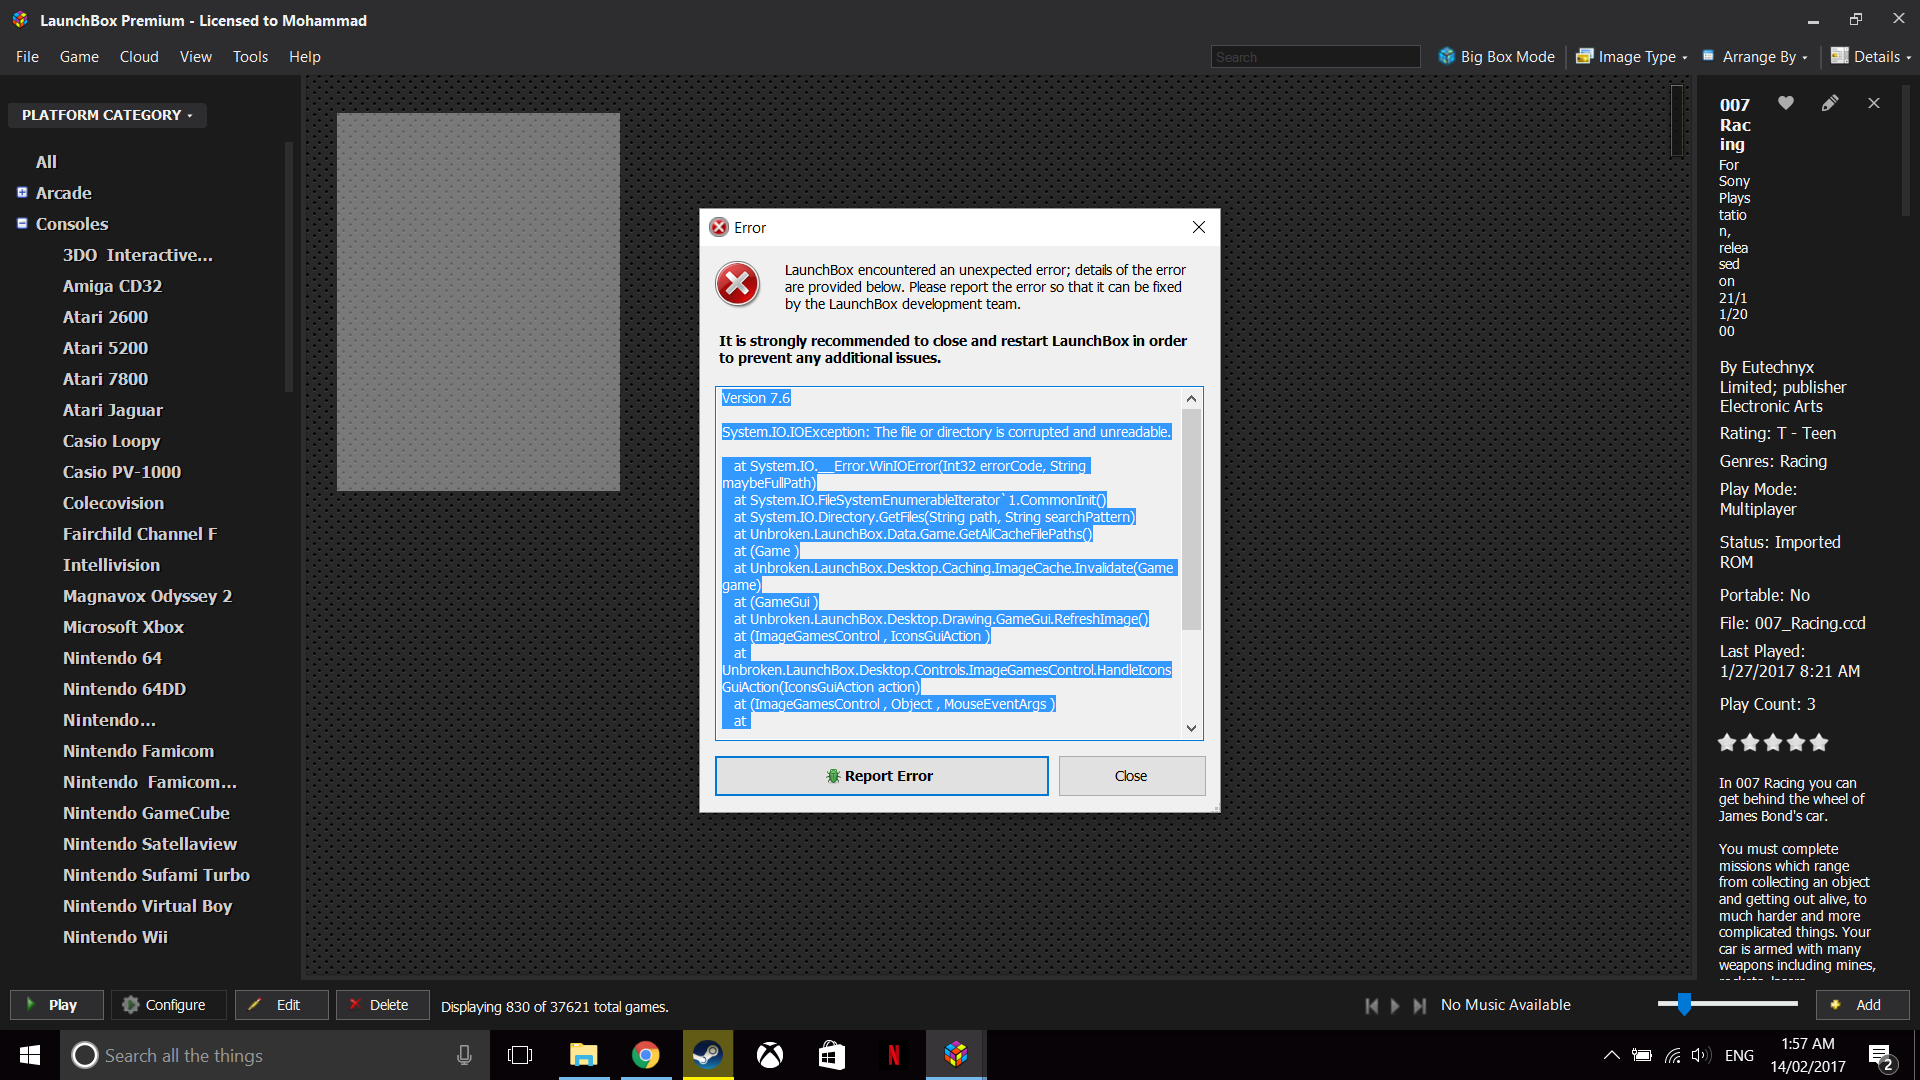The width and height of the screenshot is (1920, 1080).
Task: Open Steam from taskbar
Action: pos(708,1055)
